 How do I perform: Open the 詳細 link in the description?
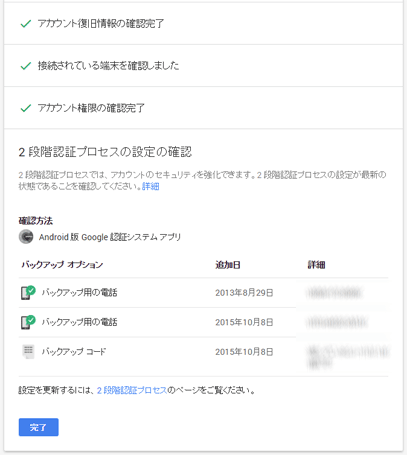[x=151, y=186]
